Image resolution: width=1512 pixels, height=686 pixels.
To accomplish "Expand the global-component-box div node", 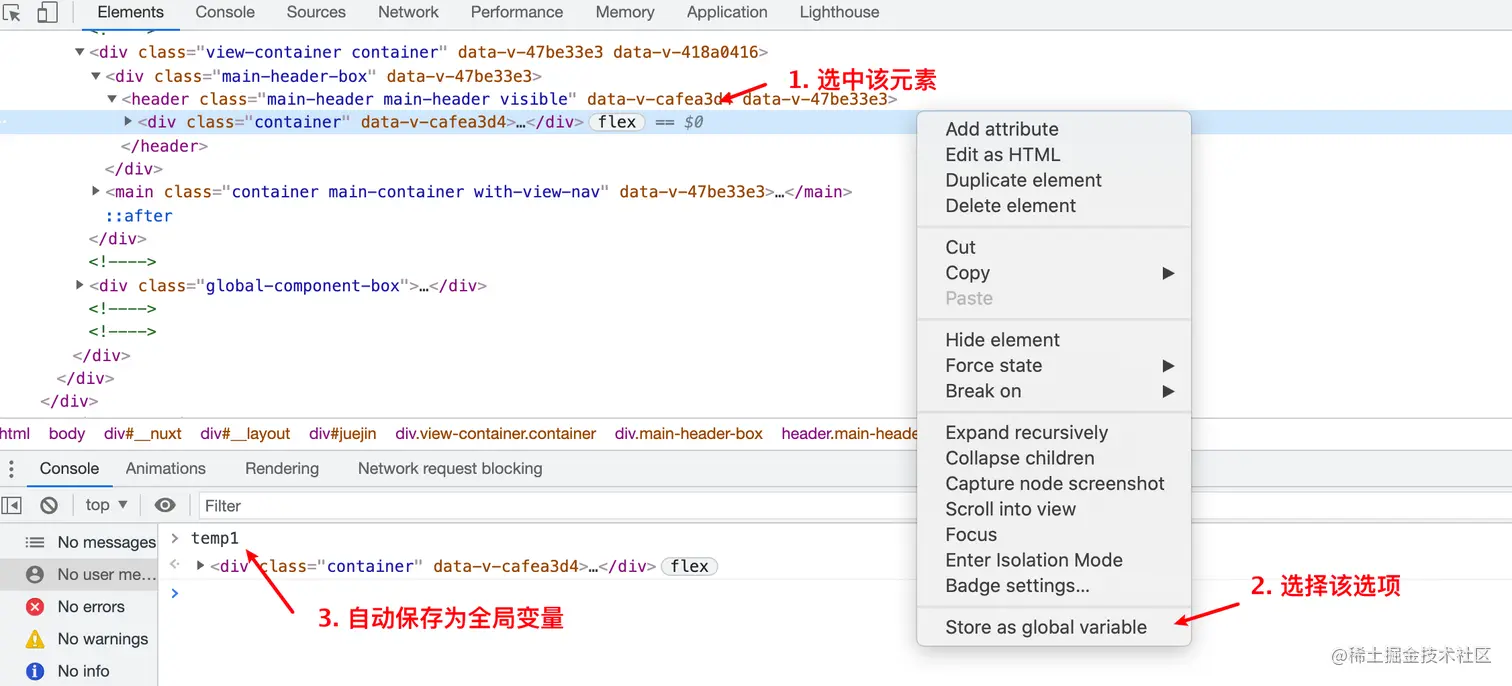I will 80,285.
